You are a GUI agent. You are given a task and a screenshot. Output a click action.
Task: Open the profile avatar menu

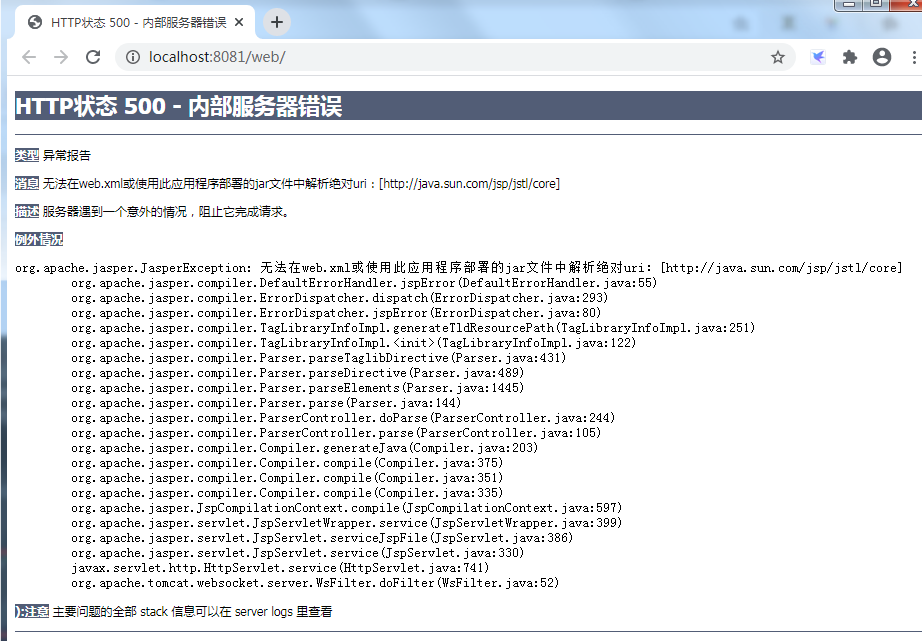point(881,57)
